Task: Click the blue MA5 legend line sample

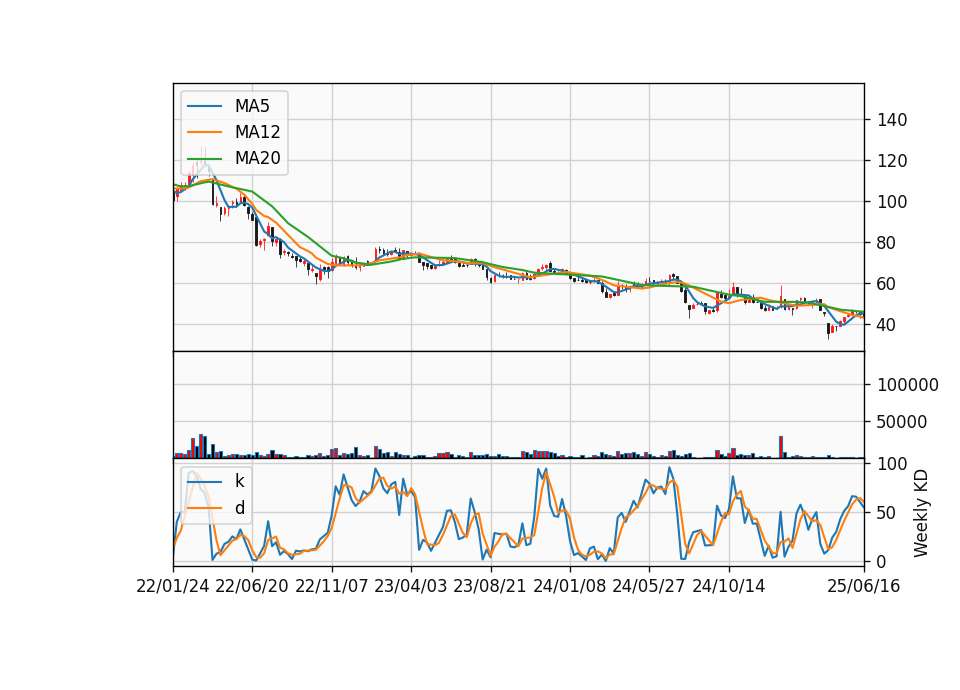Action: click(204, 106)
